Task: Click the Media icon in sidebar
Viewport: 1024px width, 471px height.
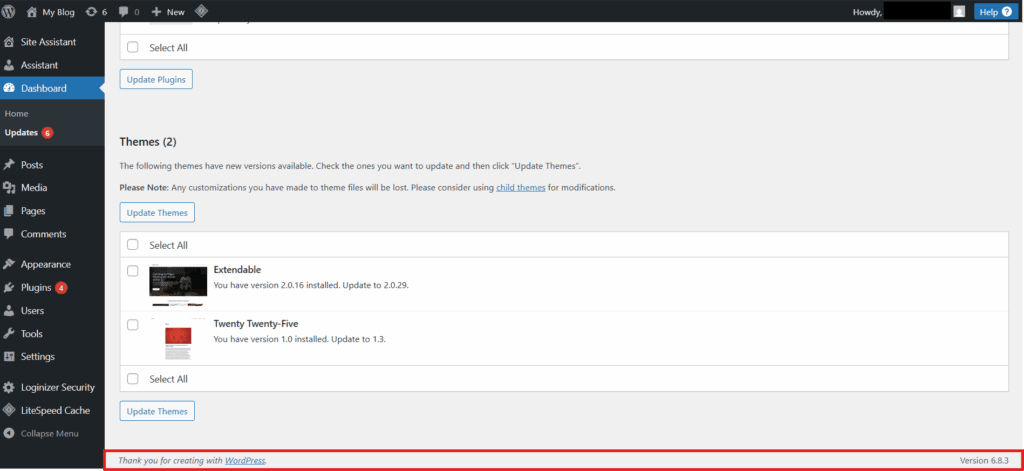Action: coord(9,187)
